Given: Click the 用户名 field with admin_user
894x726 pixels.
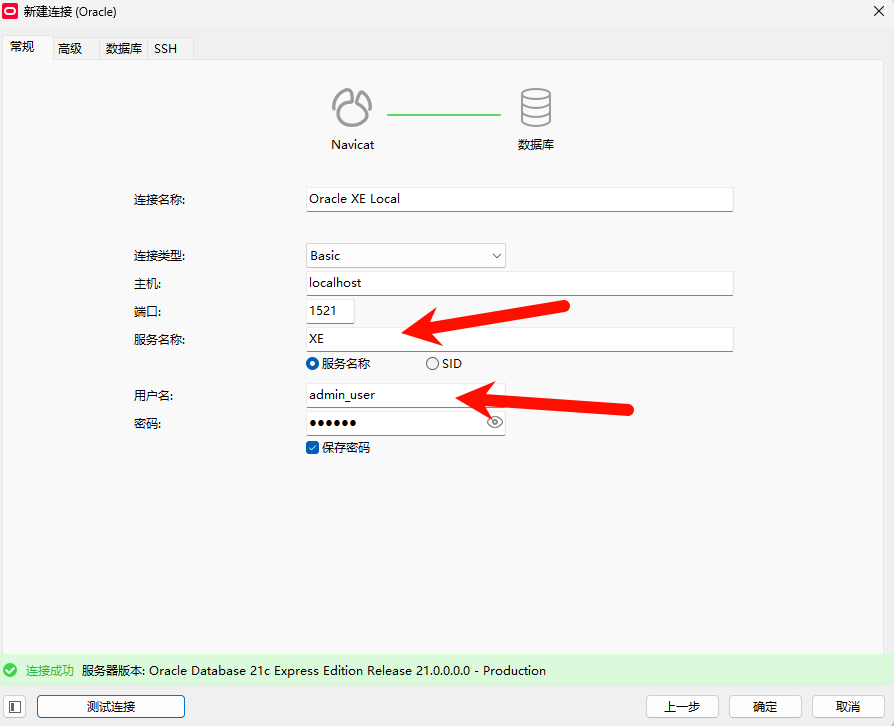Looking at the screenshot, I should [405, 395].
